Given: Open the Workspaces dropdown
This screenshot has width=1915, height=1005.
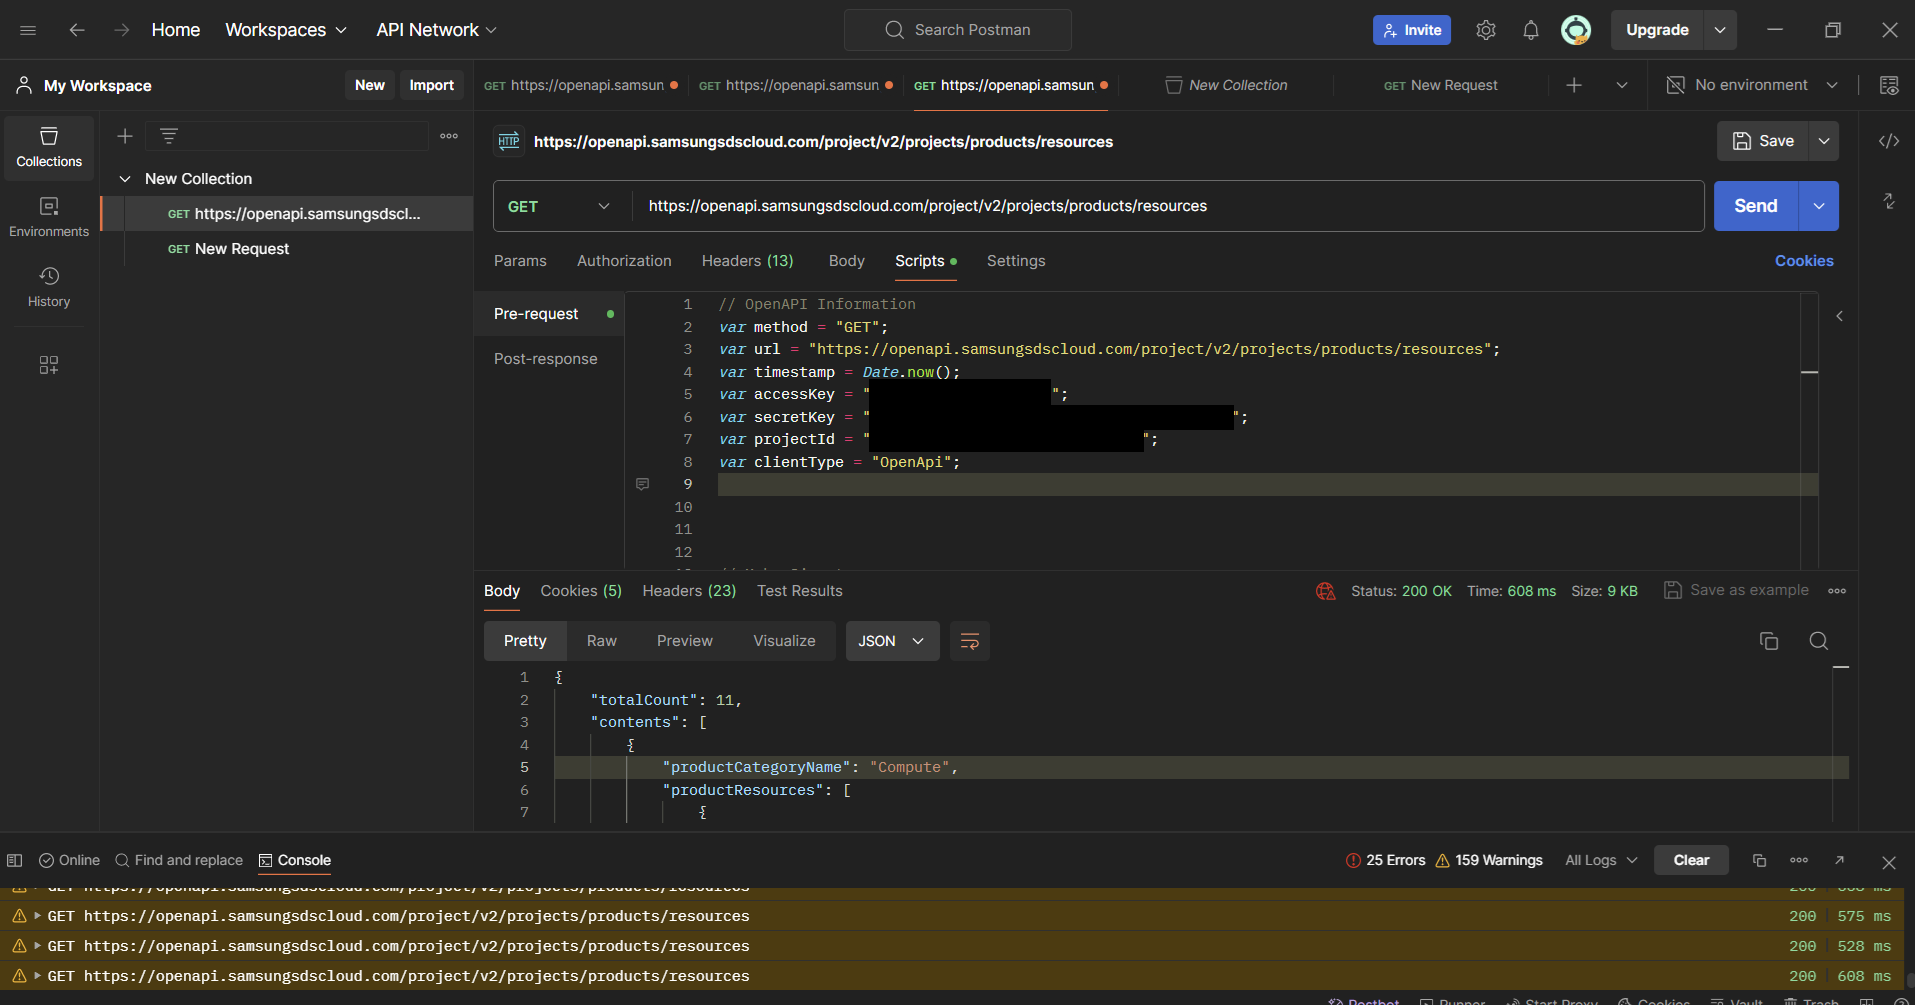Looking at the screenshot, I should [286, 30].
